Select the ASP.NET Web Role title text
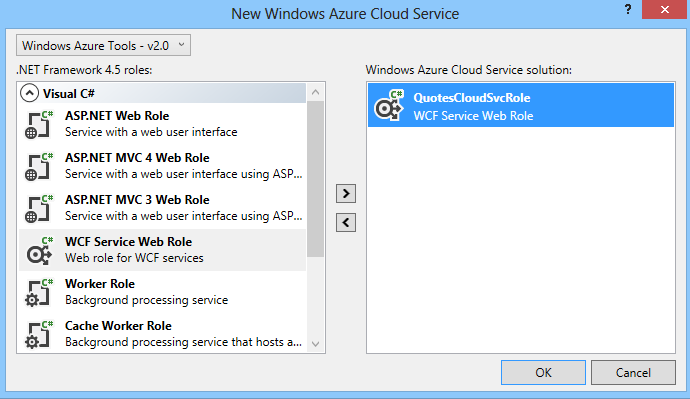690x399 pixels. pyautogui.click(x=117, y=116)
